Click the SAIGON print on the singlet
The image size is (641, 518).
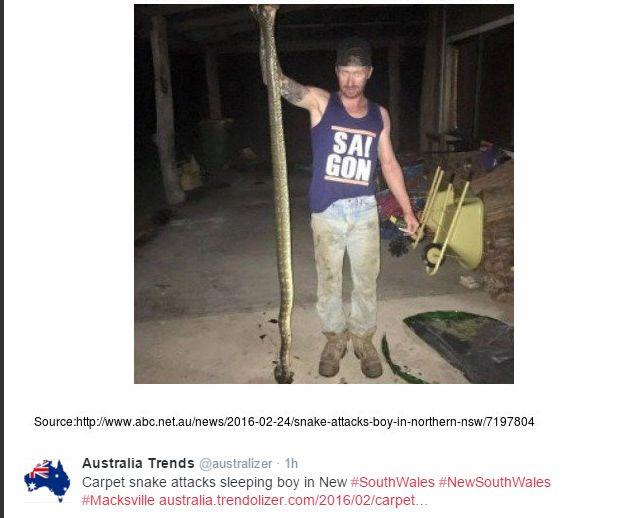click(349, 156)
